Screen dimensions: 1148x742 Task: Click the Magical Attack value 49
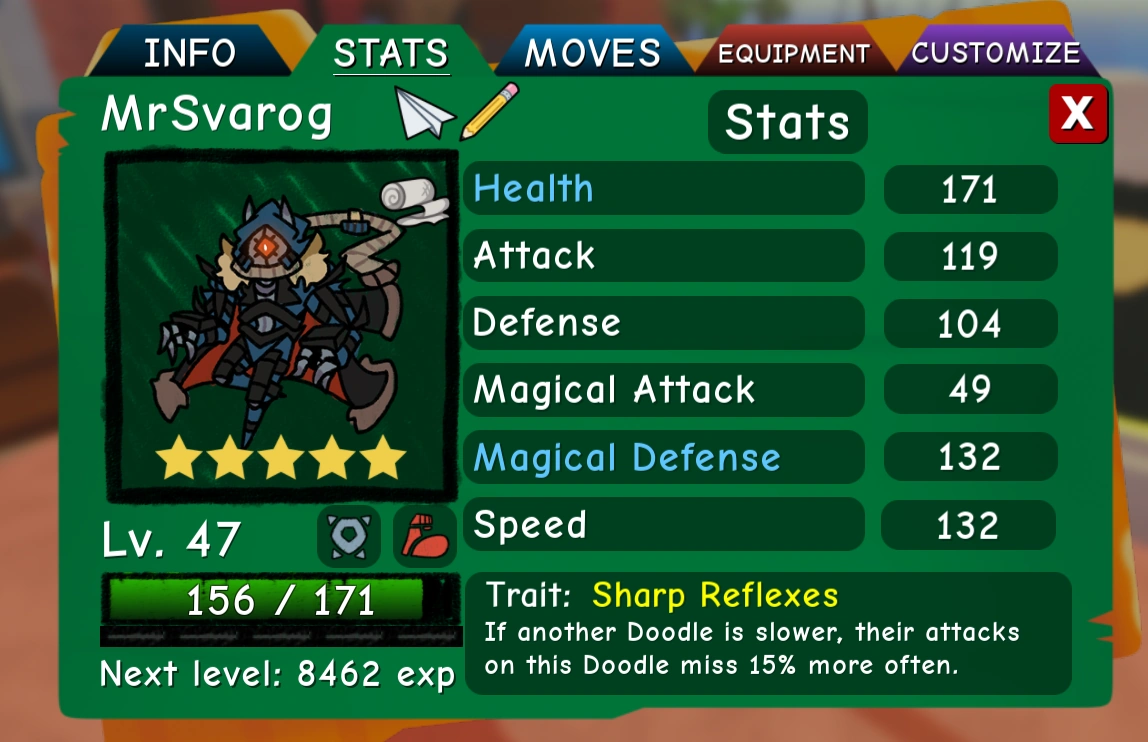pyautogui.click(x=970, y=390)
